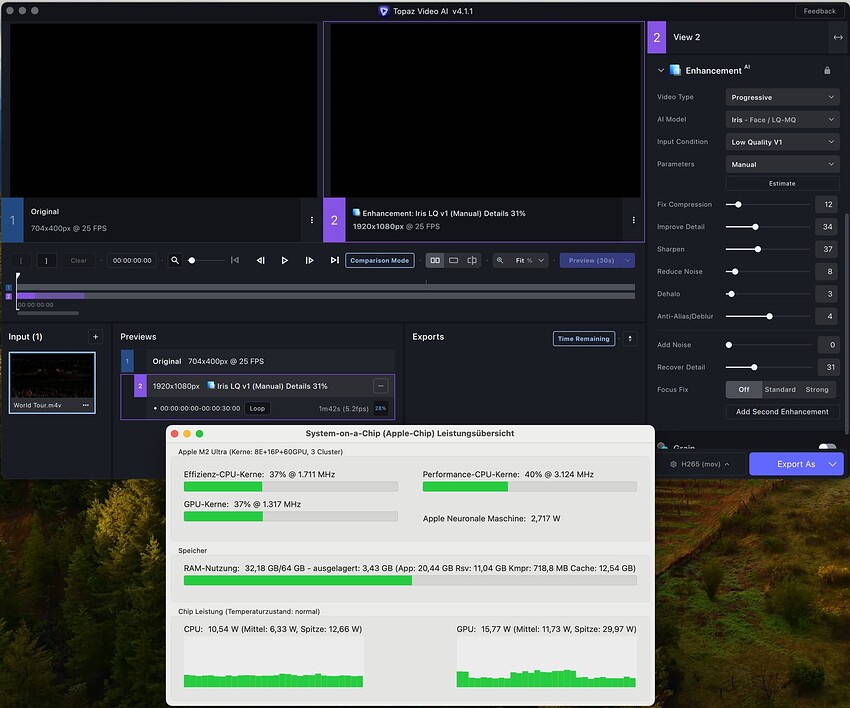Step back one frame
The height and width of the screenshot is (708, 850).
click(x=261, y=260)
